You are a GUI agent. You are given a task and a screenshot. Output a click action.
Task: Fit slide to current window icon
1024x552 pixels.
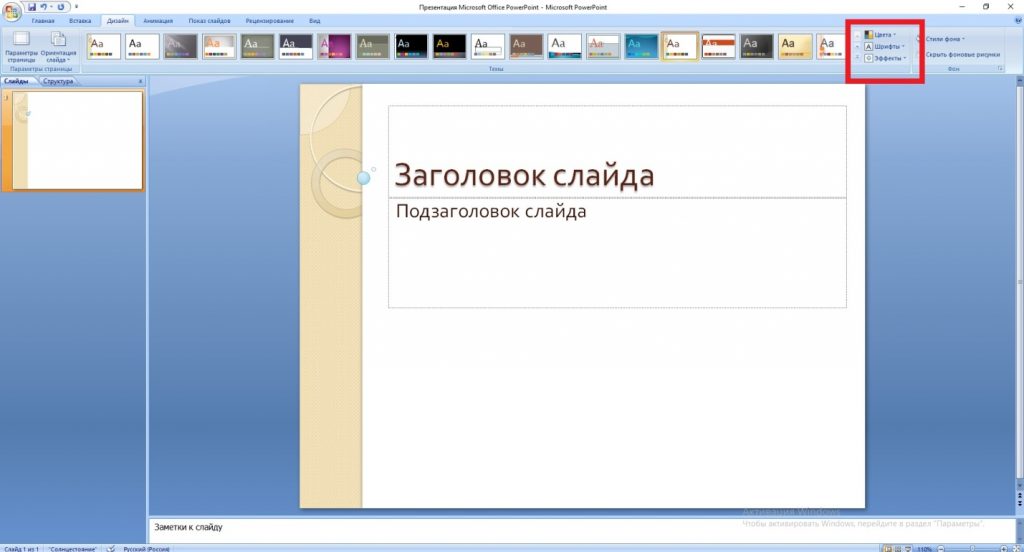1017,549
